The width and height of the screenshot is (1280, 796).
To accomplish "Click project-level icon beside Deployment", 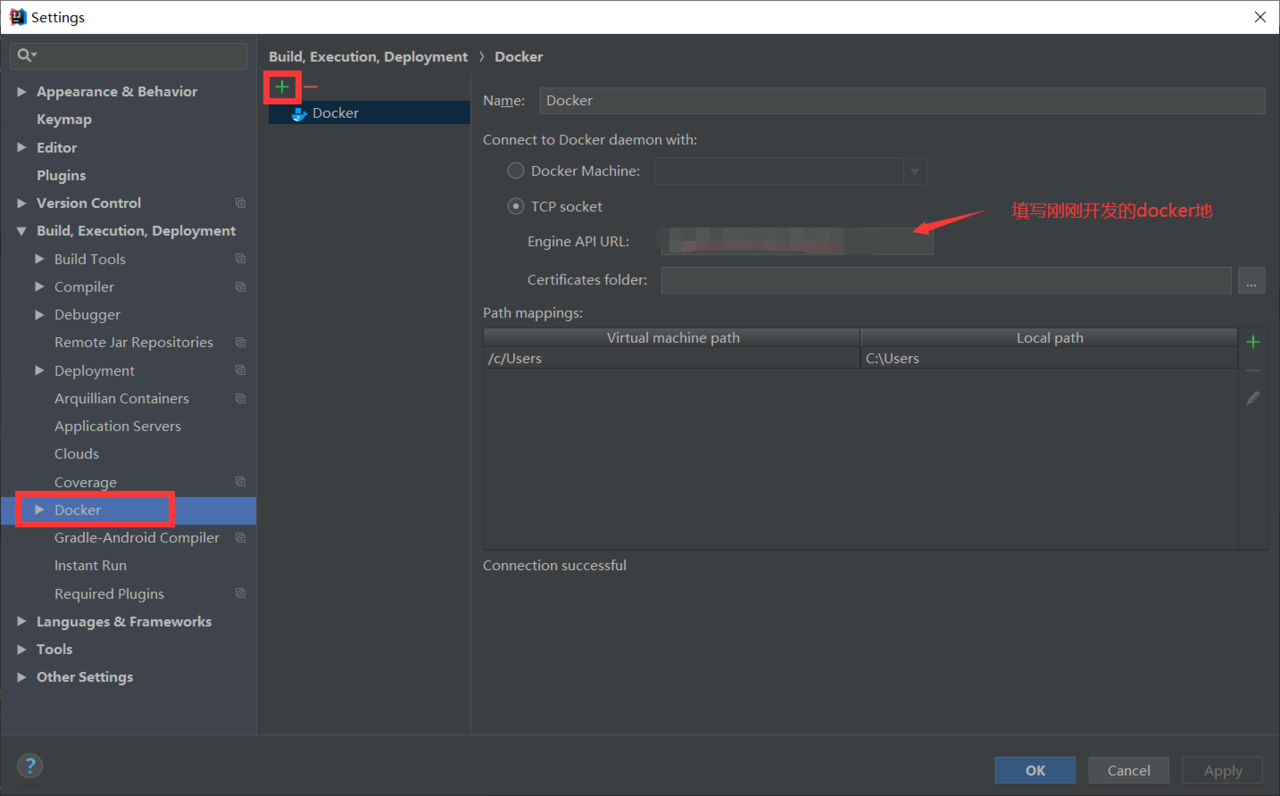I will pos(240,370).
